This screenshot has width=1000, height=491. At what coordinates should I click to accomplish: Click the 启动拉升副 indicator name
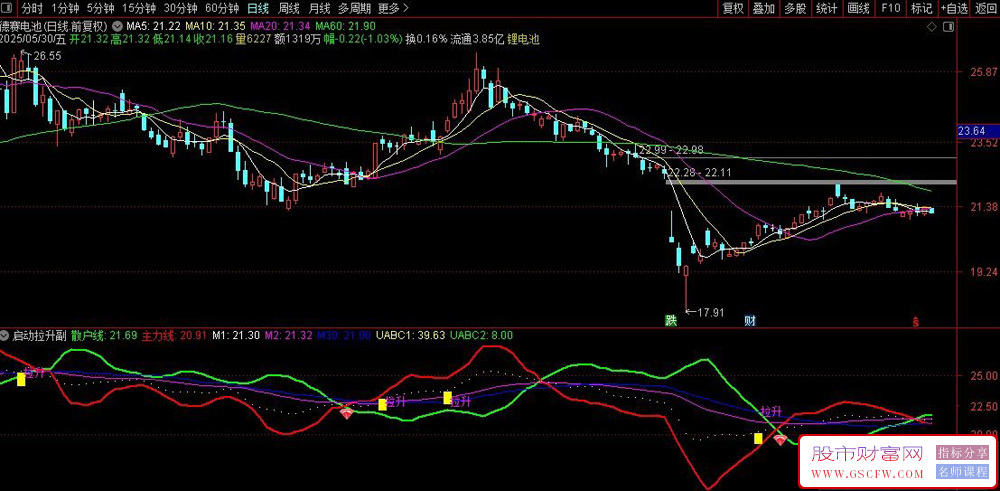coord(40,335)
